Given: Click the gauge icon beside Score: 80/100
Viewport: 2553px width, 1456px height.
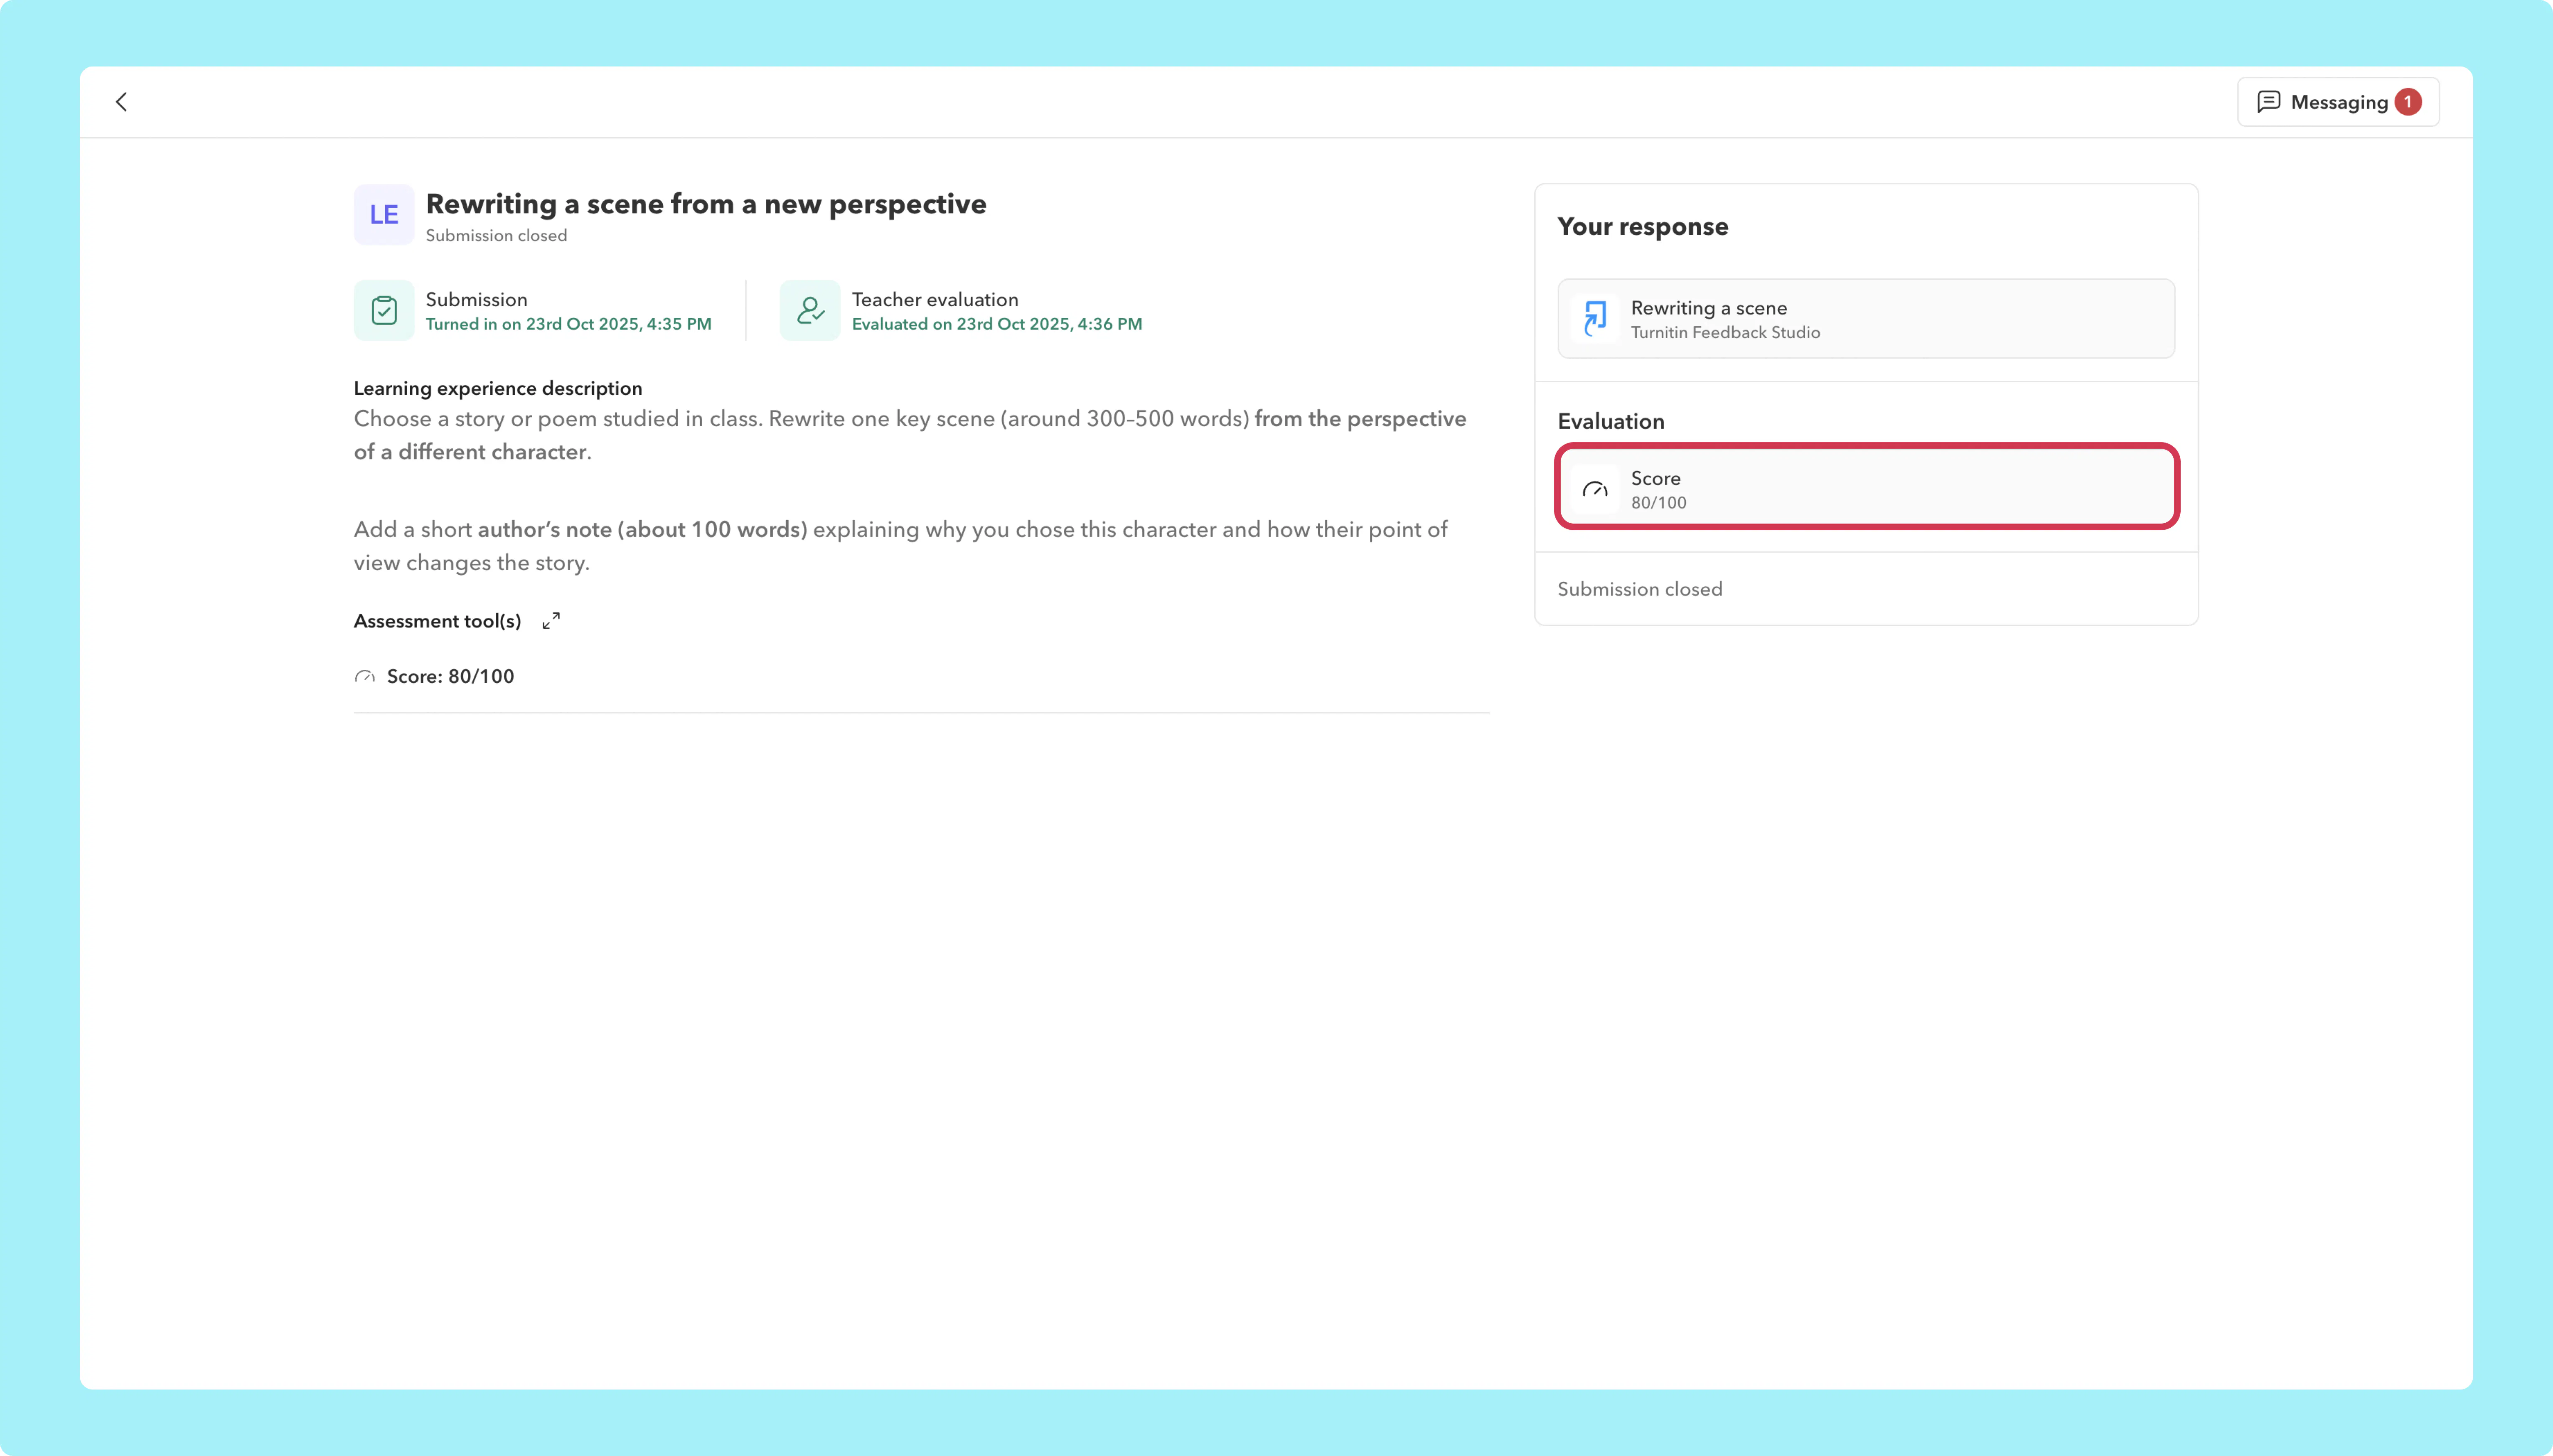Looking at the screenshot, I should point(365,677).
